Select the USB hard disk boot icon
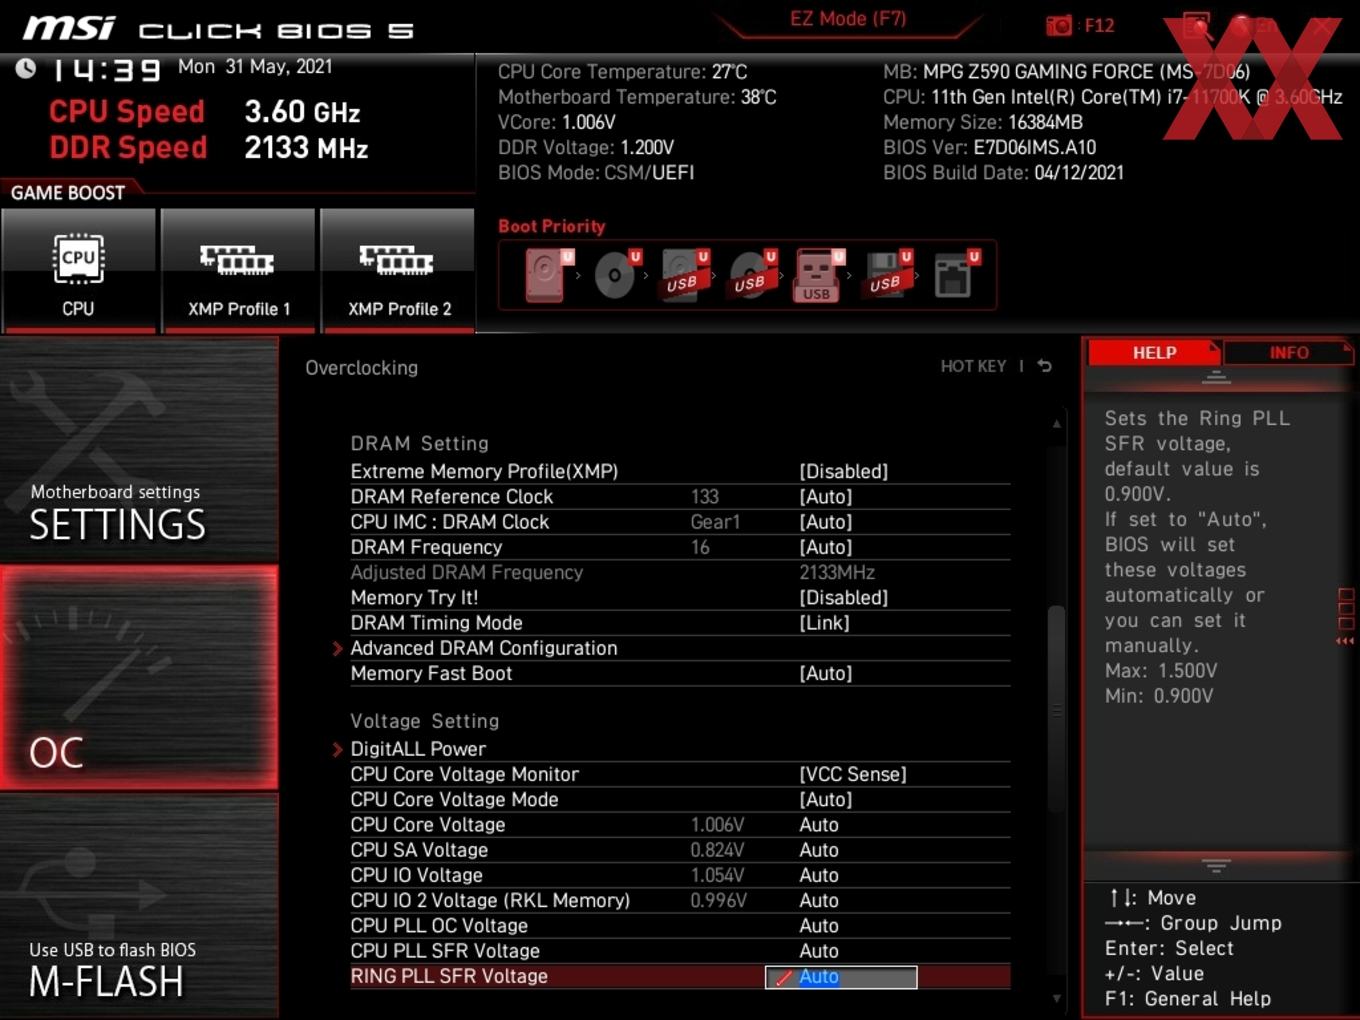1360x1020 pixels. [x=684, y=275]
